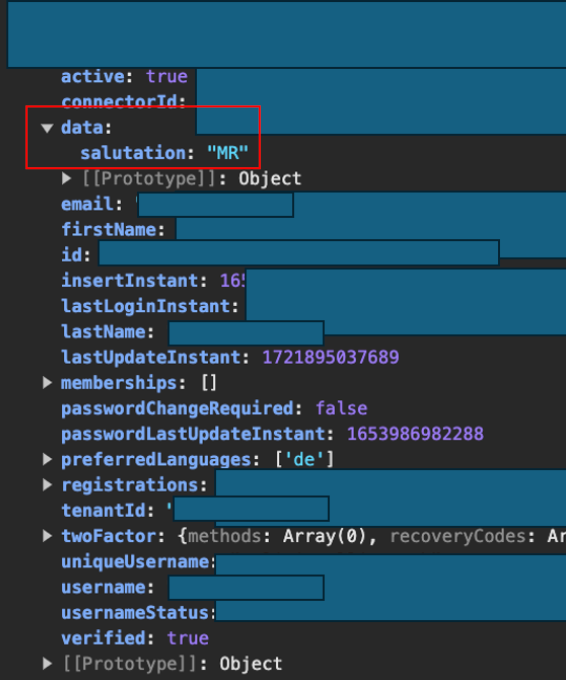Click the passwordLastUpdateInstant value
This screenshot has height=680, width=566.
[x=415, y=434]
